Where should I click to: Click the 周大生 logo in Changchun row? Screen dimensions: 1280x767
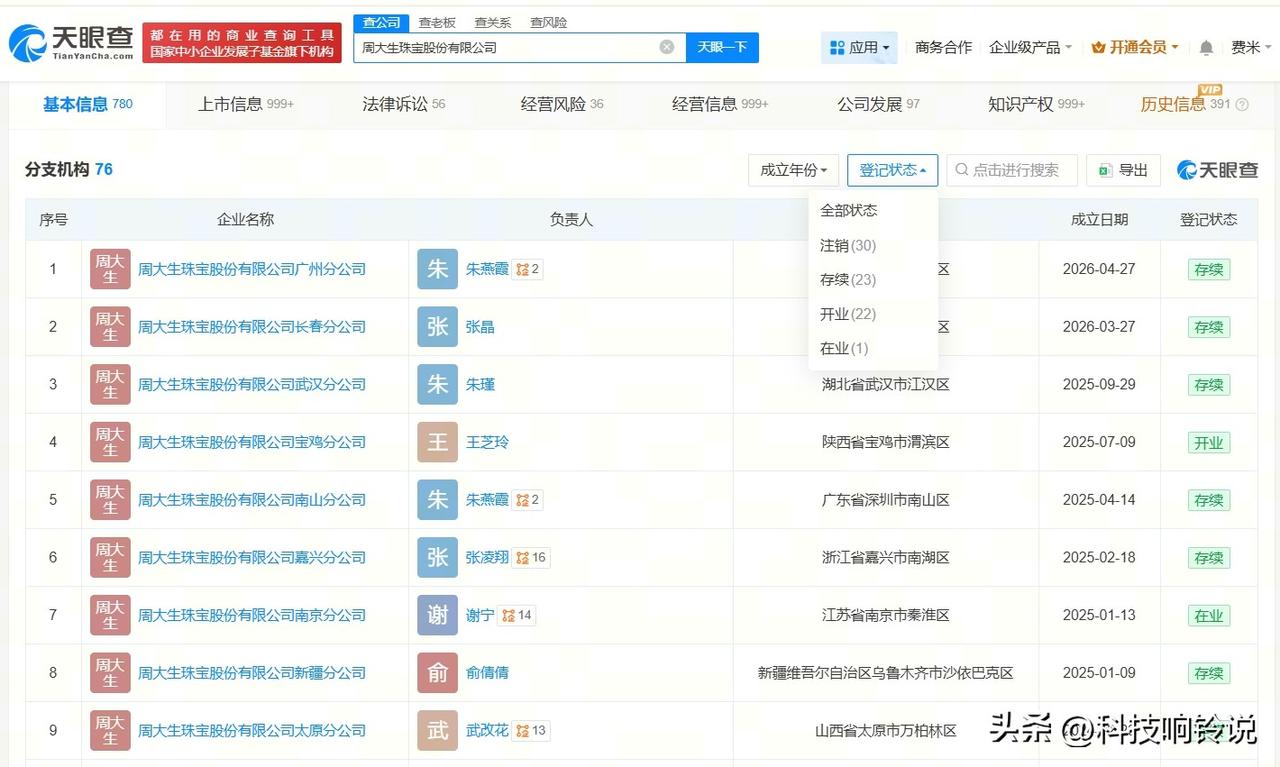pyautogui.click(x=110, y=327)
